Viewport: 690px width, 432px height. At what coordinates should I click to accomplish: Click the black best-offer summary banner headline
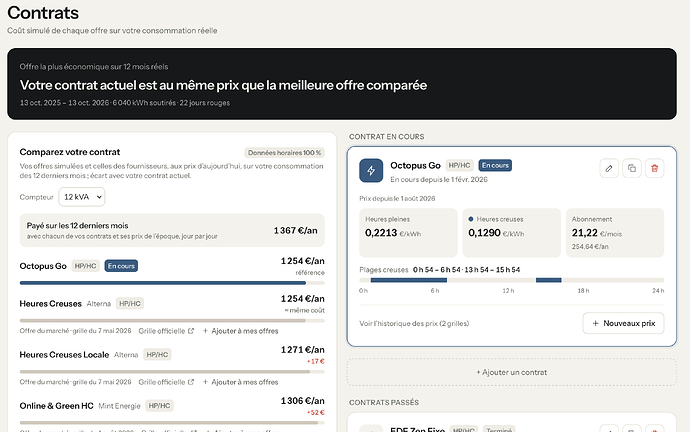[x=223, y=85]
